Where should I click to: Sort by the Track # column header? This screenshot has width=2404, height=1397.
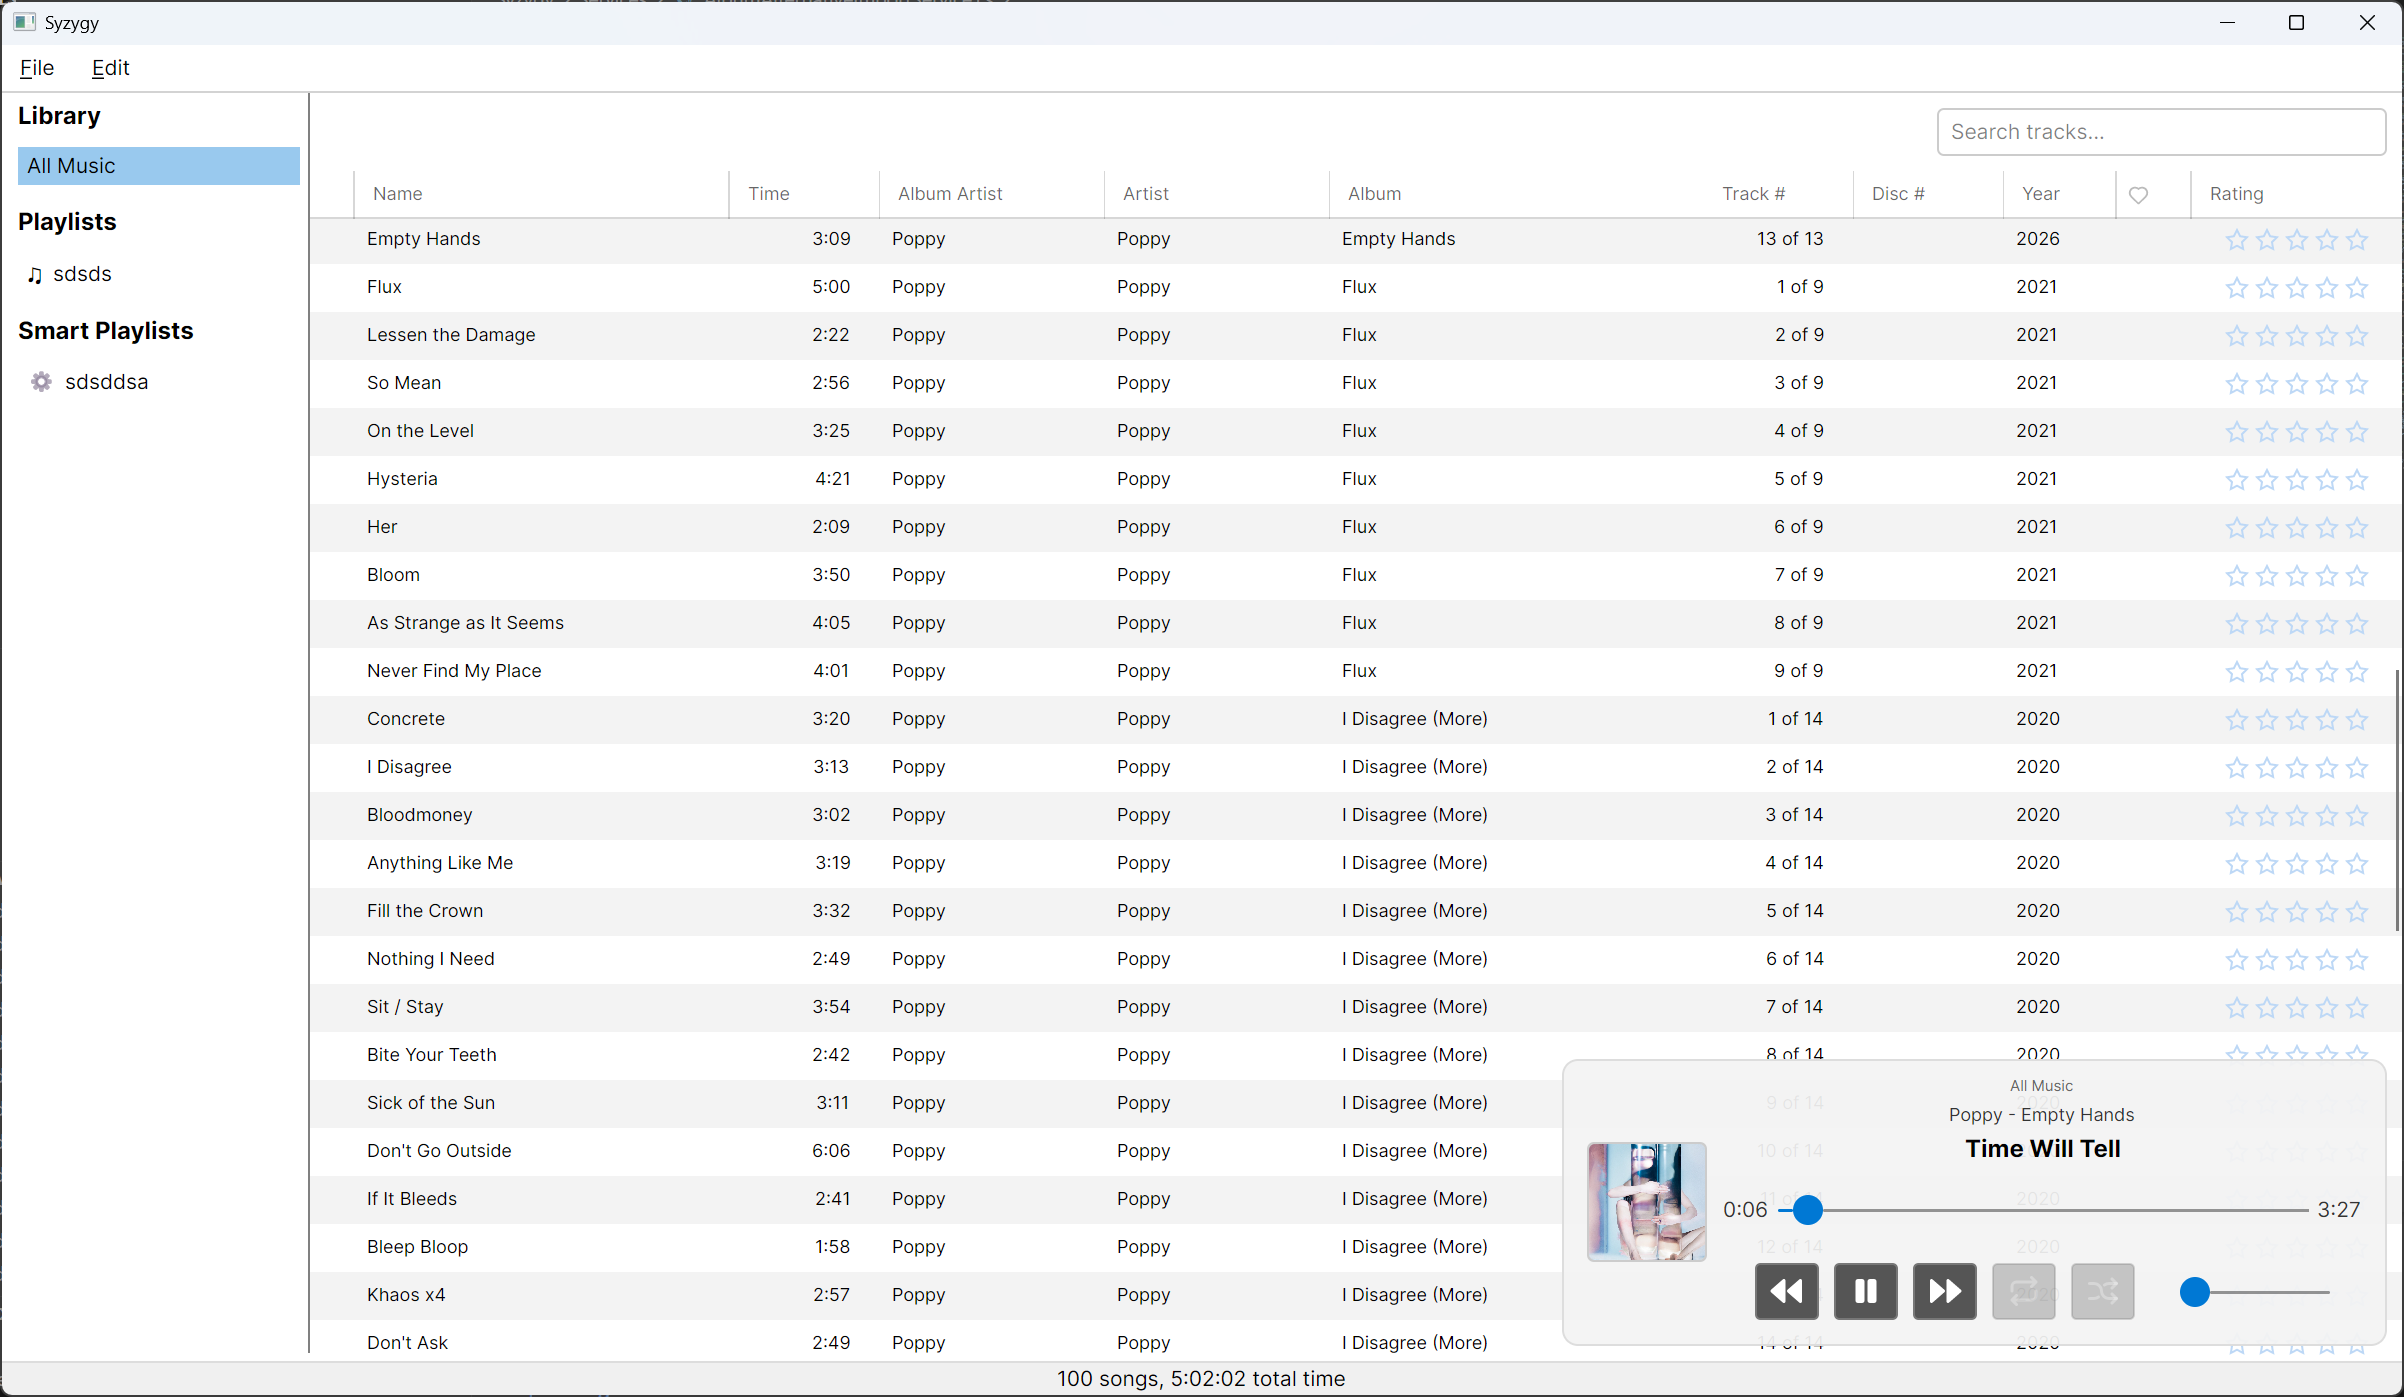pyautogui.click(x=1754, y=194)
